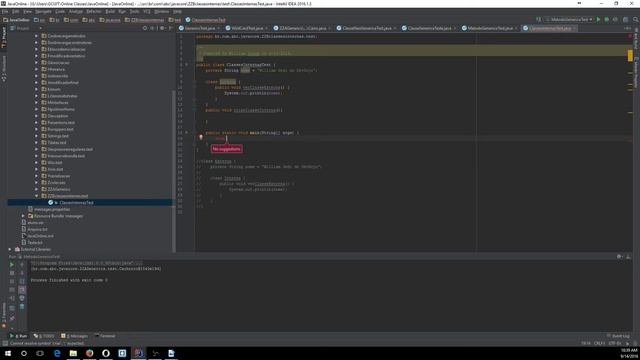Screen dimensions: 640x360
Task: Switch to MetodoGenericoTest.java editor tab
Action: [489, 28]
